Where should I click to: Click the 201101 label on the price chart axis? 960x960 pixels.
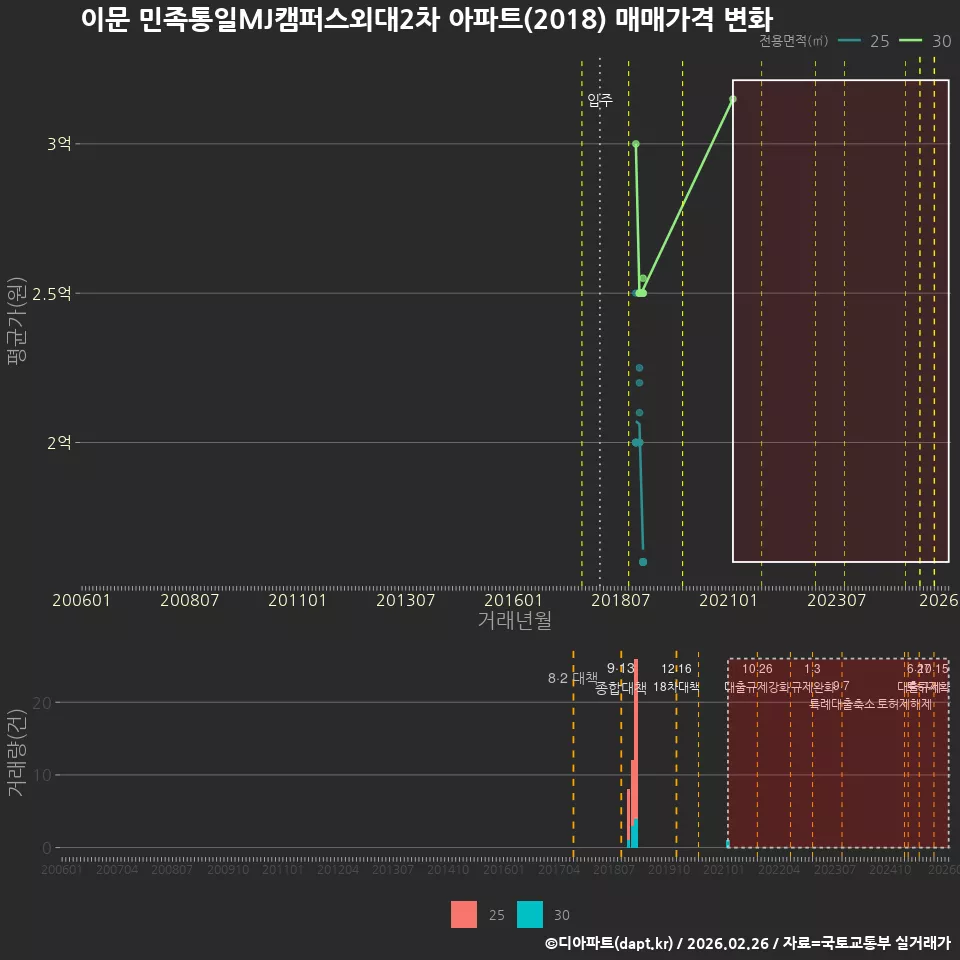(x=297, y=600)
